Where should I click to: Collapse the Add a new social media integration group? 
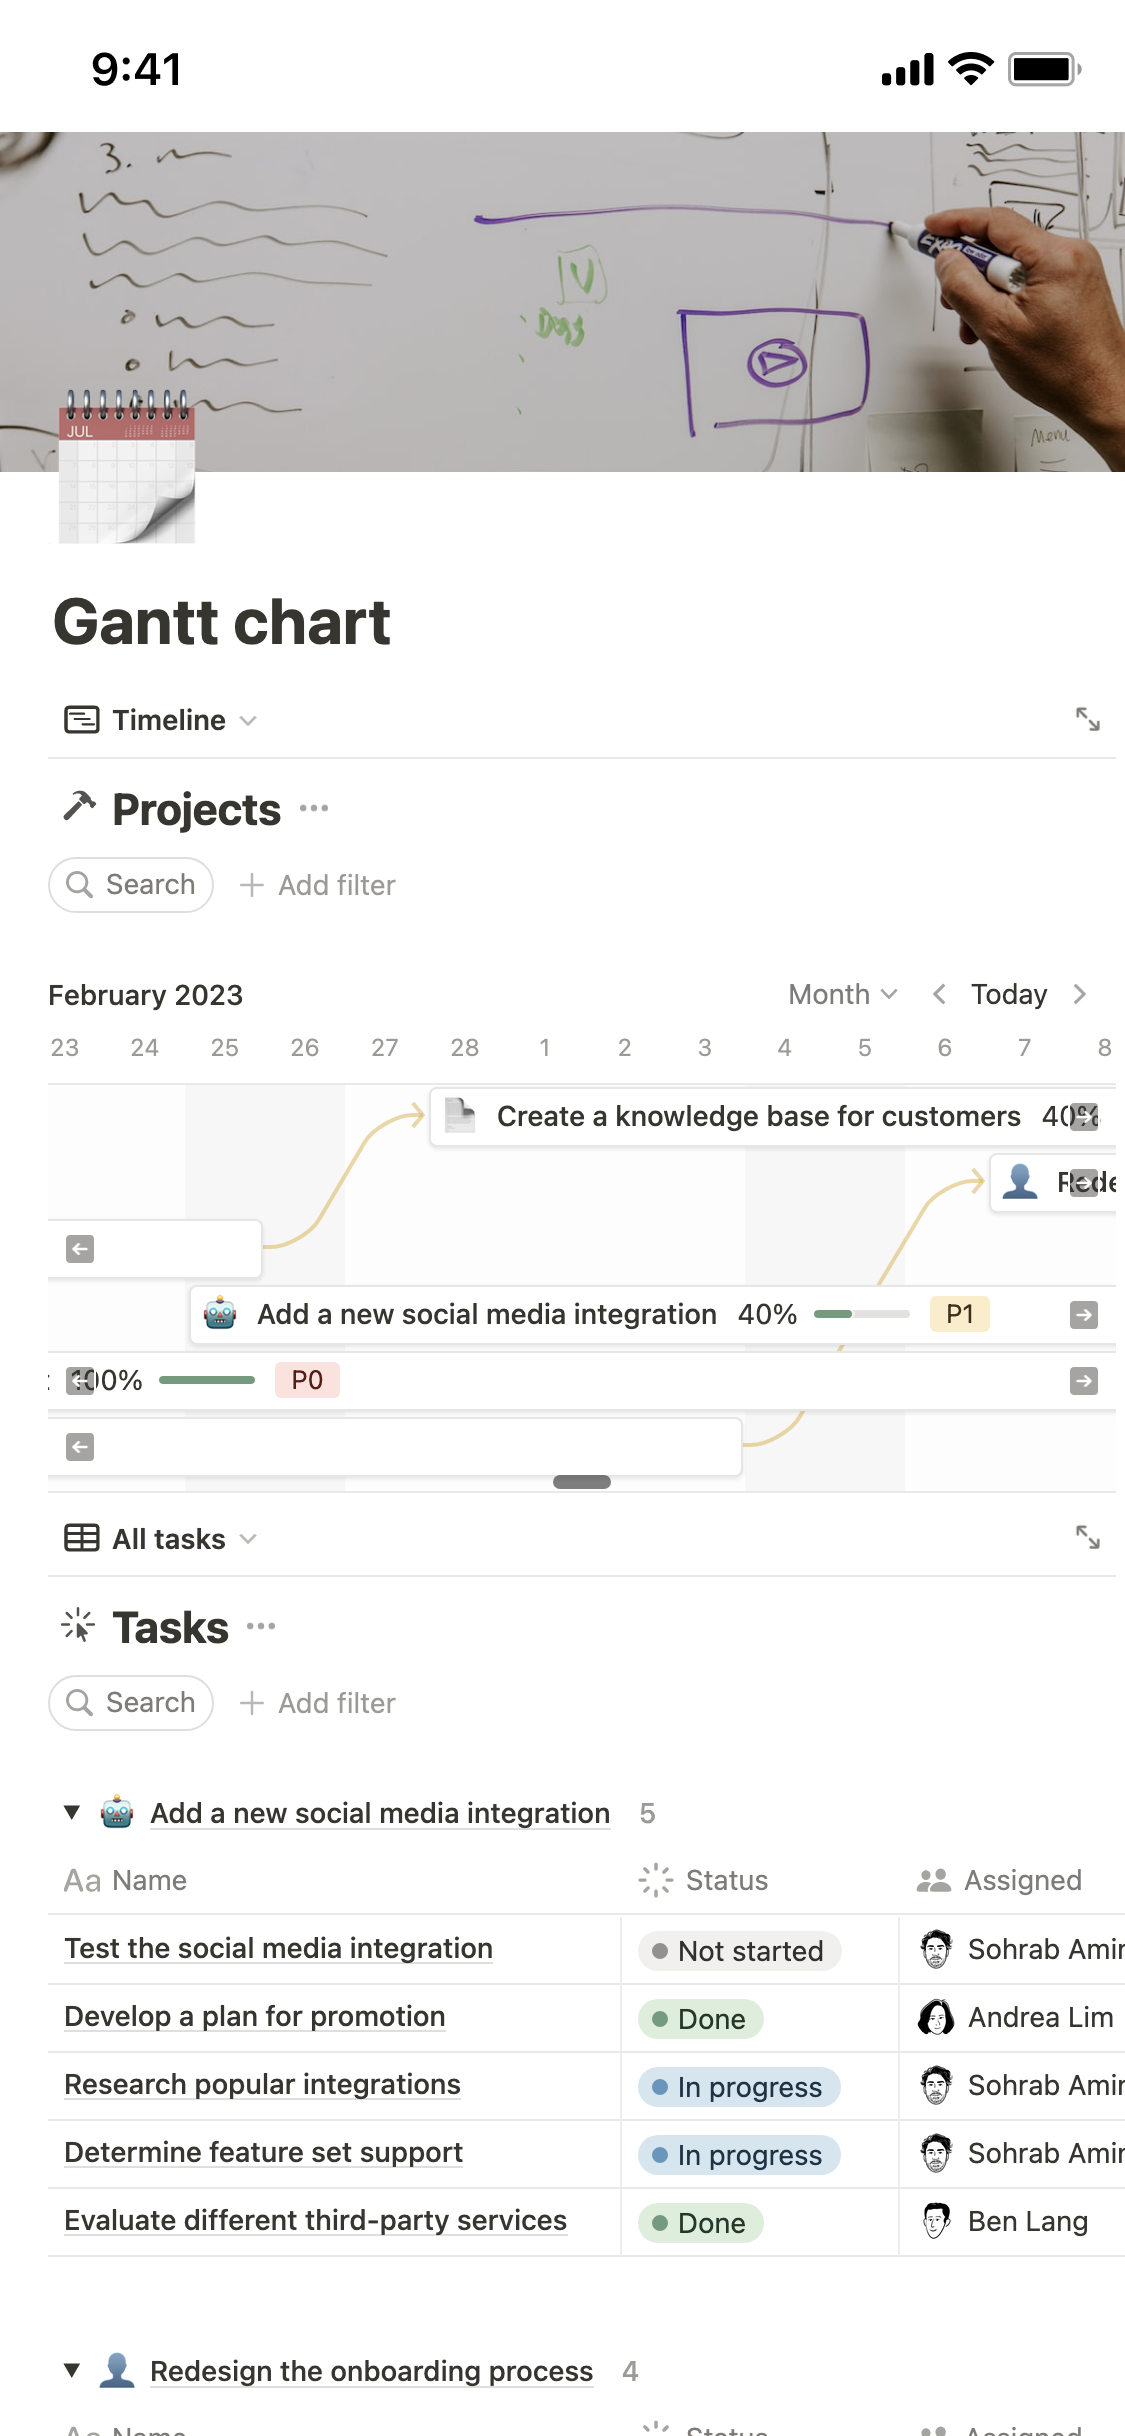click(x=71, y=1813)
